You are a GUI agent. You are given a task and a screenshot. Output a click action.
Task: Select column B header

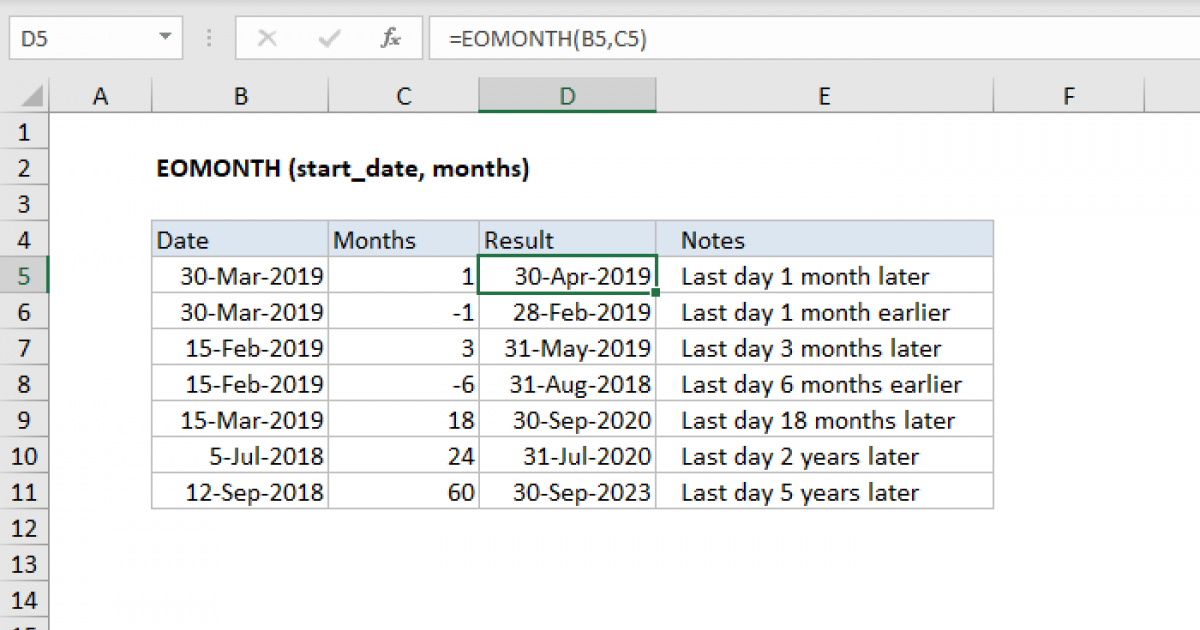point(240,95)
